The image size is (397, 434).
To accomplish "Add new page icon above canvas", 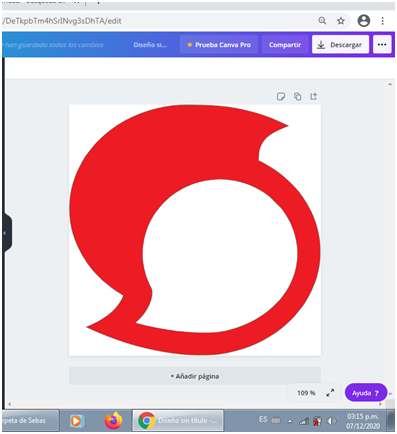I will (x=314, y=96).
